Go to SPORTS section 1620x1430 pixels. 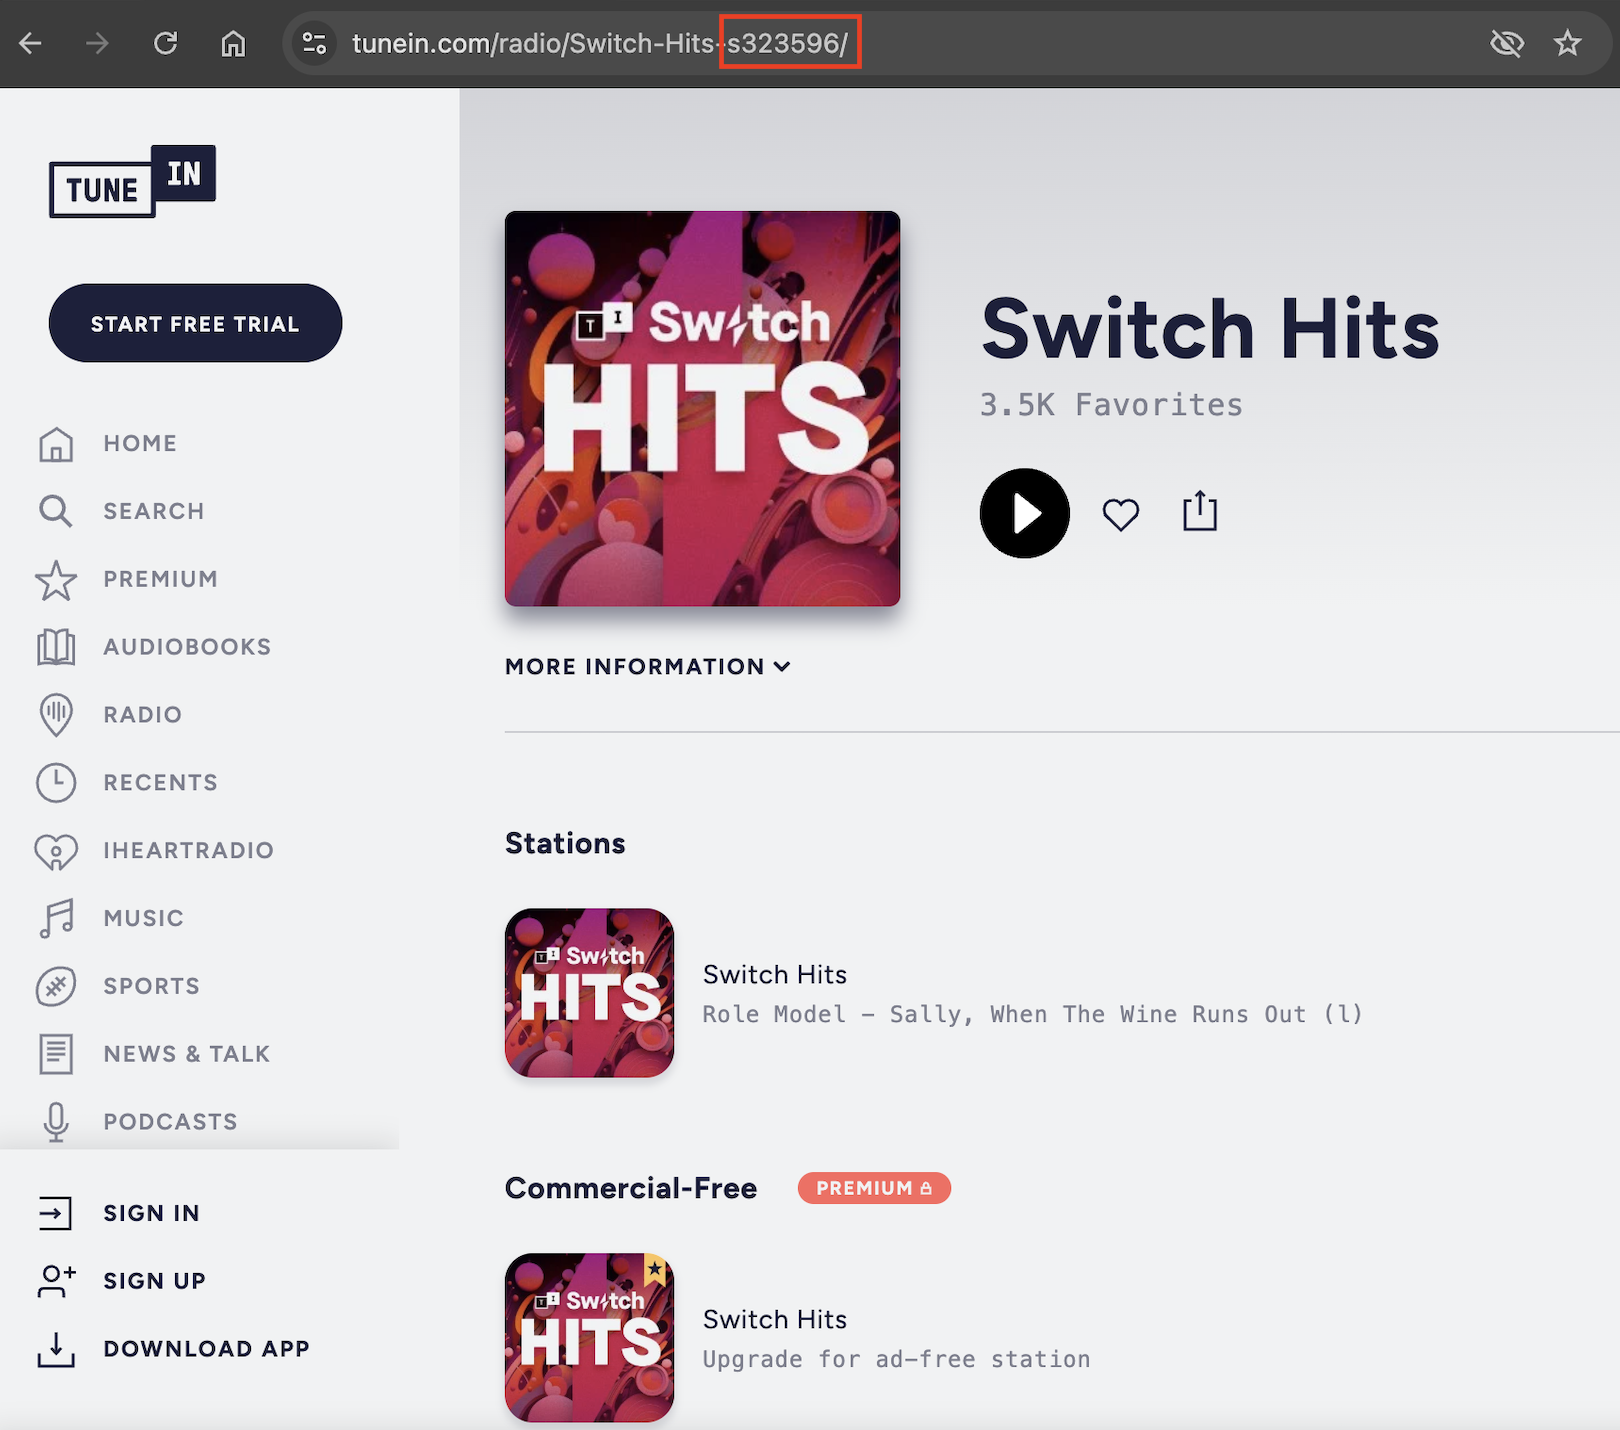[152, 986]
